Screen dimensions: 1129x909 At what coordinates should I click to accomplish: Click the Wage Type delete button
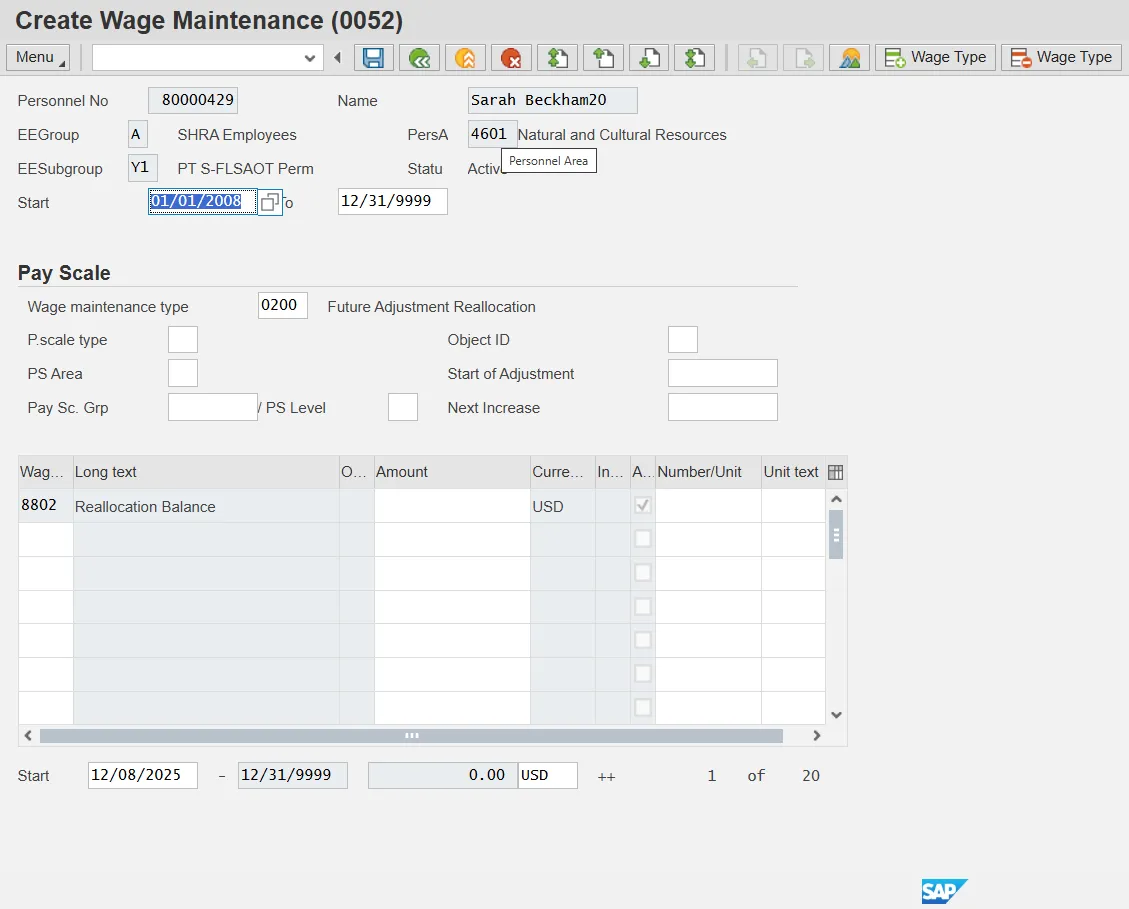pyautogui.click(x=1061, y=58)
